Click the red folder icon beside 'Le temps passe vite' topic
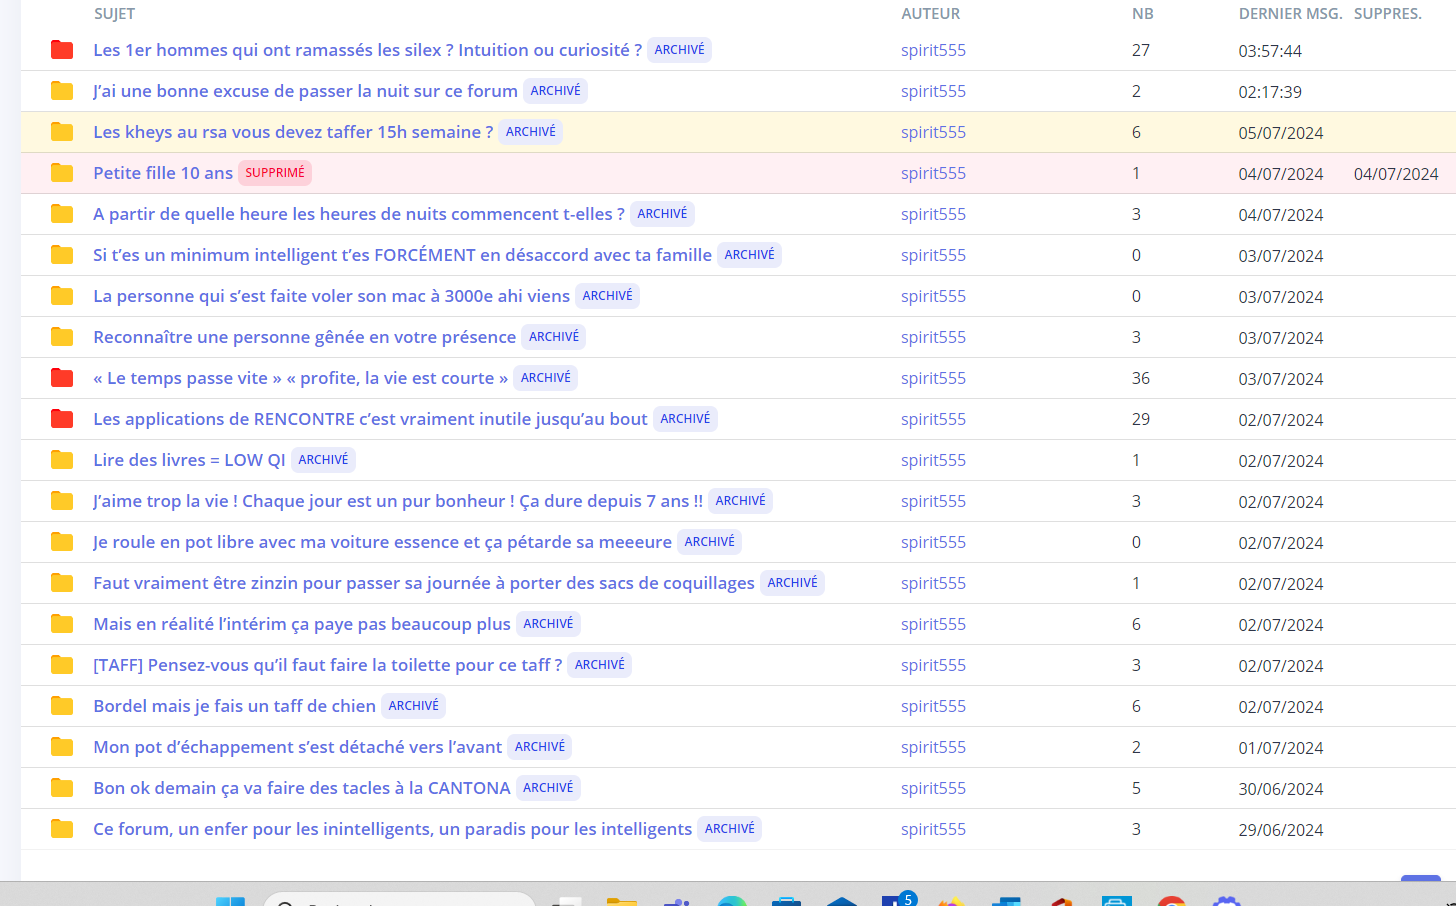 pos(62,378)
